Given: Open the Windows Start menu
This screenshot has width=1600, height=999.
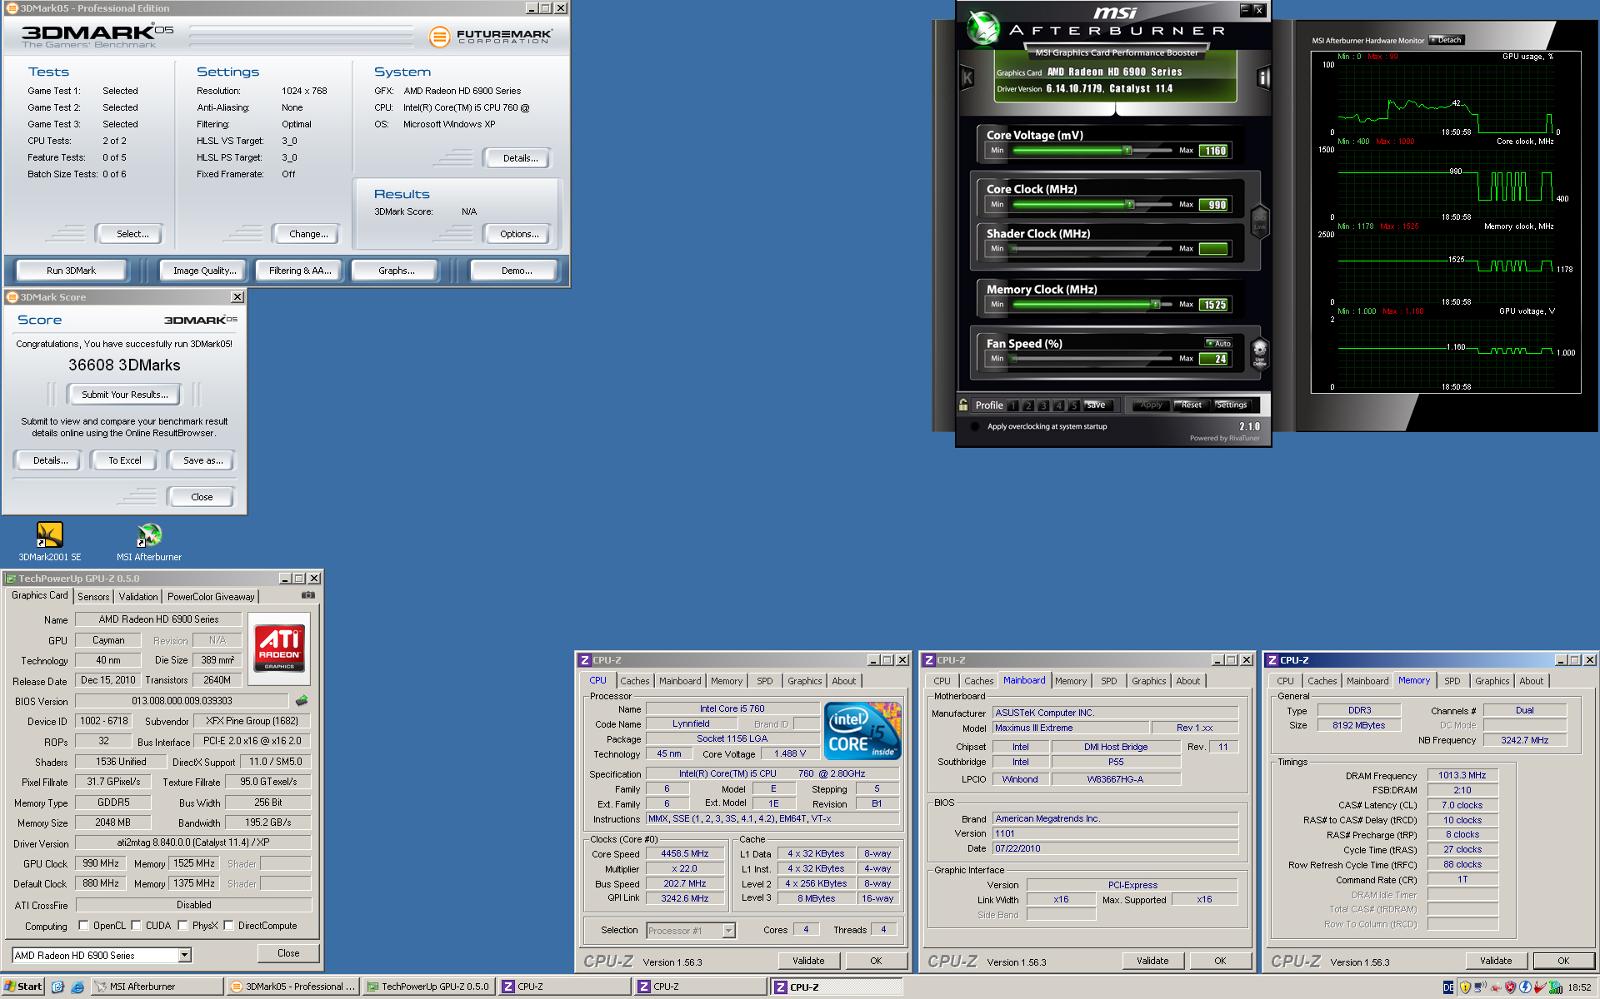Looking at the screenshot, I should (x=23, y=987).
